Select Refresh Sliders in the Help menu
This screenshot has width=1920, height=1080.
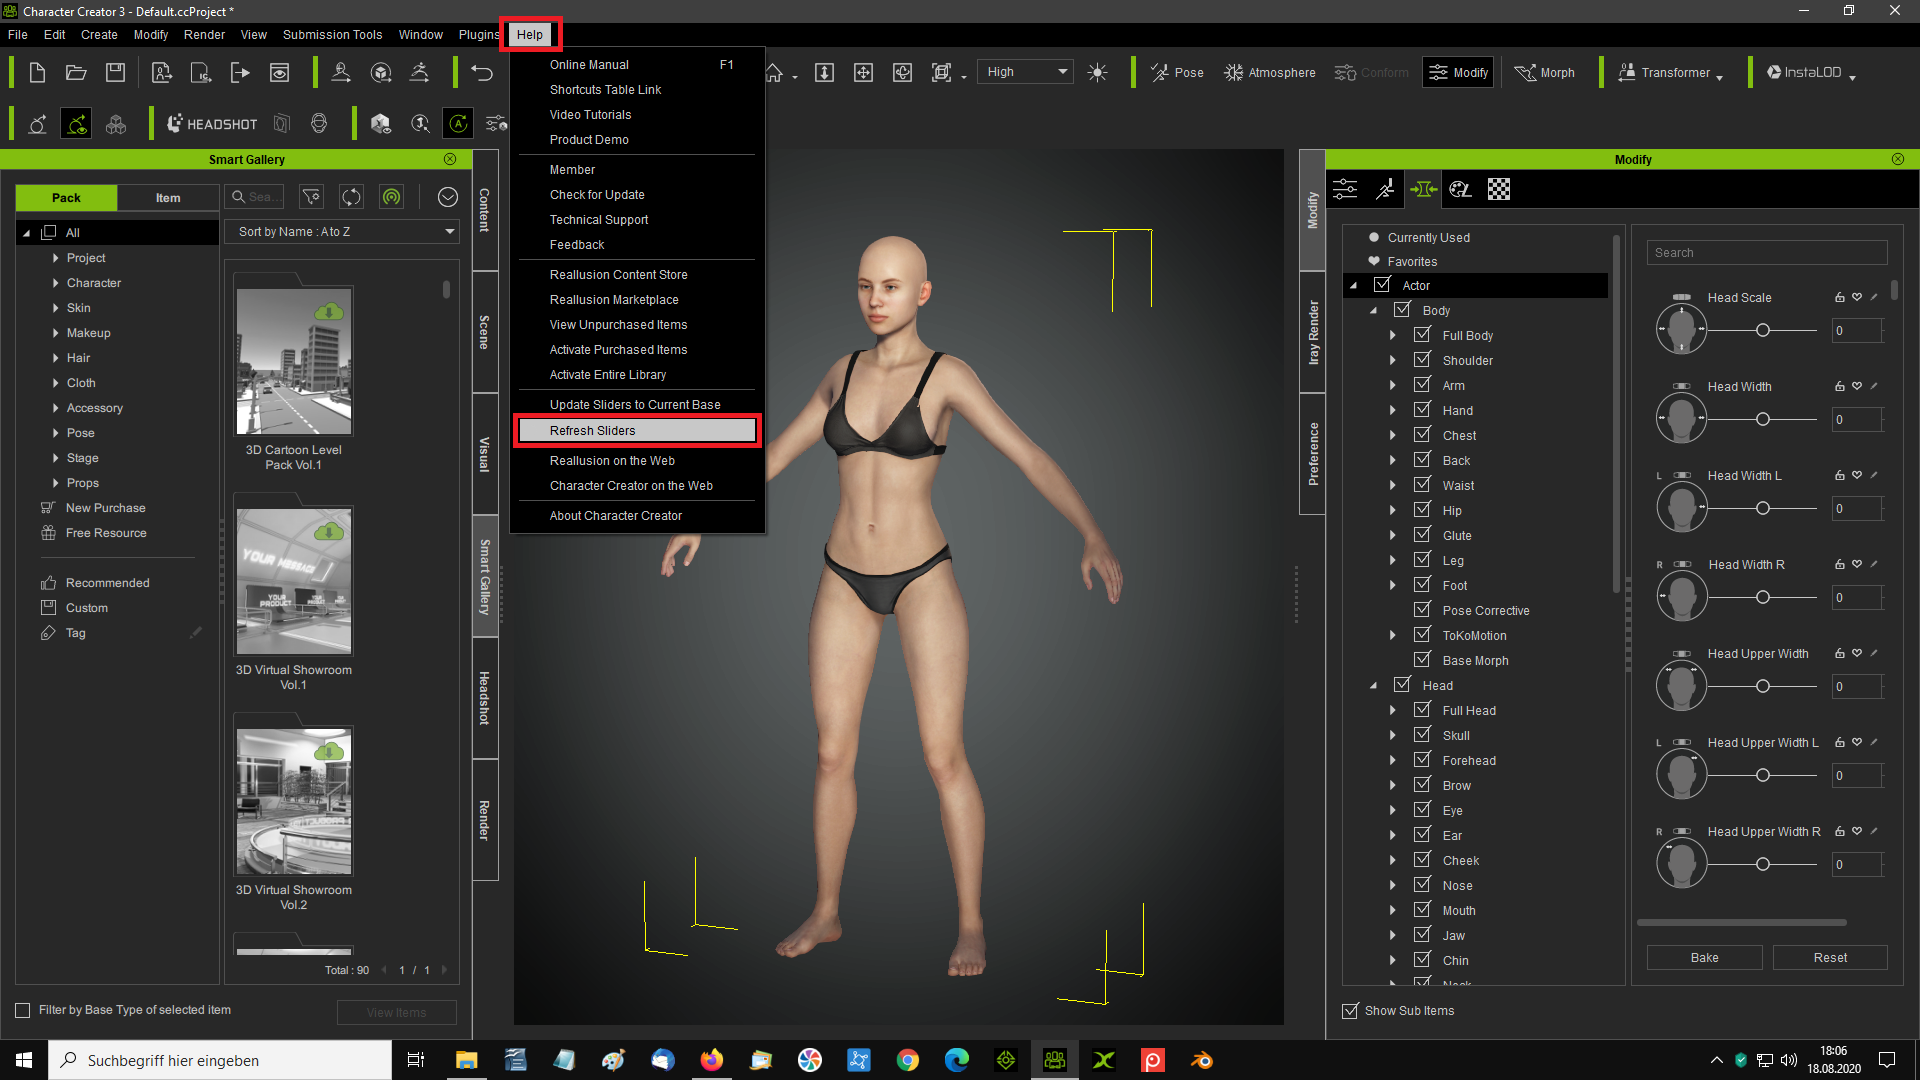coord(637,430)
